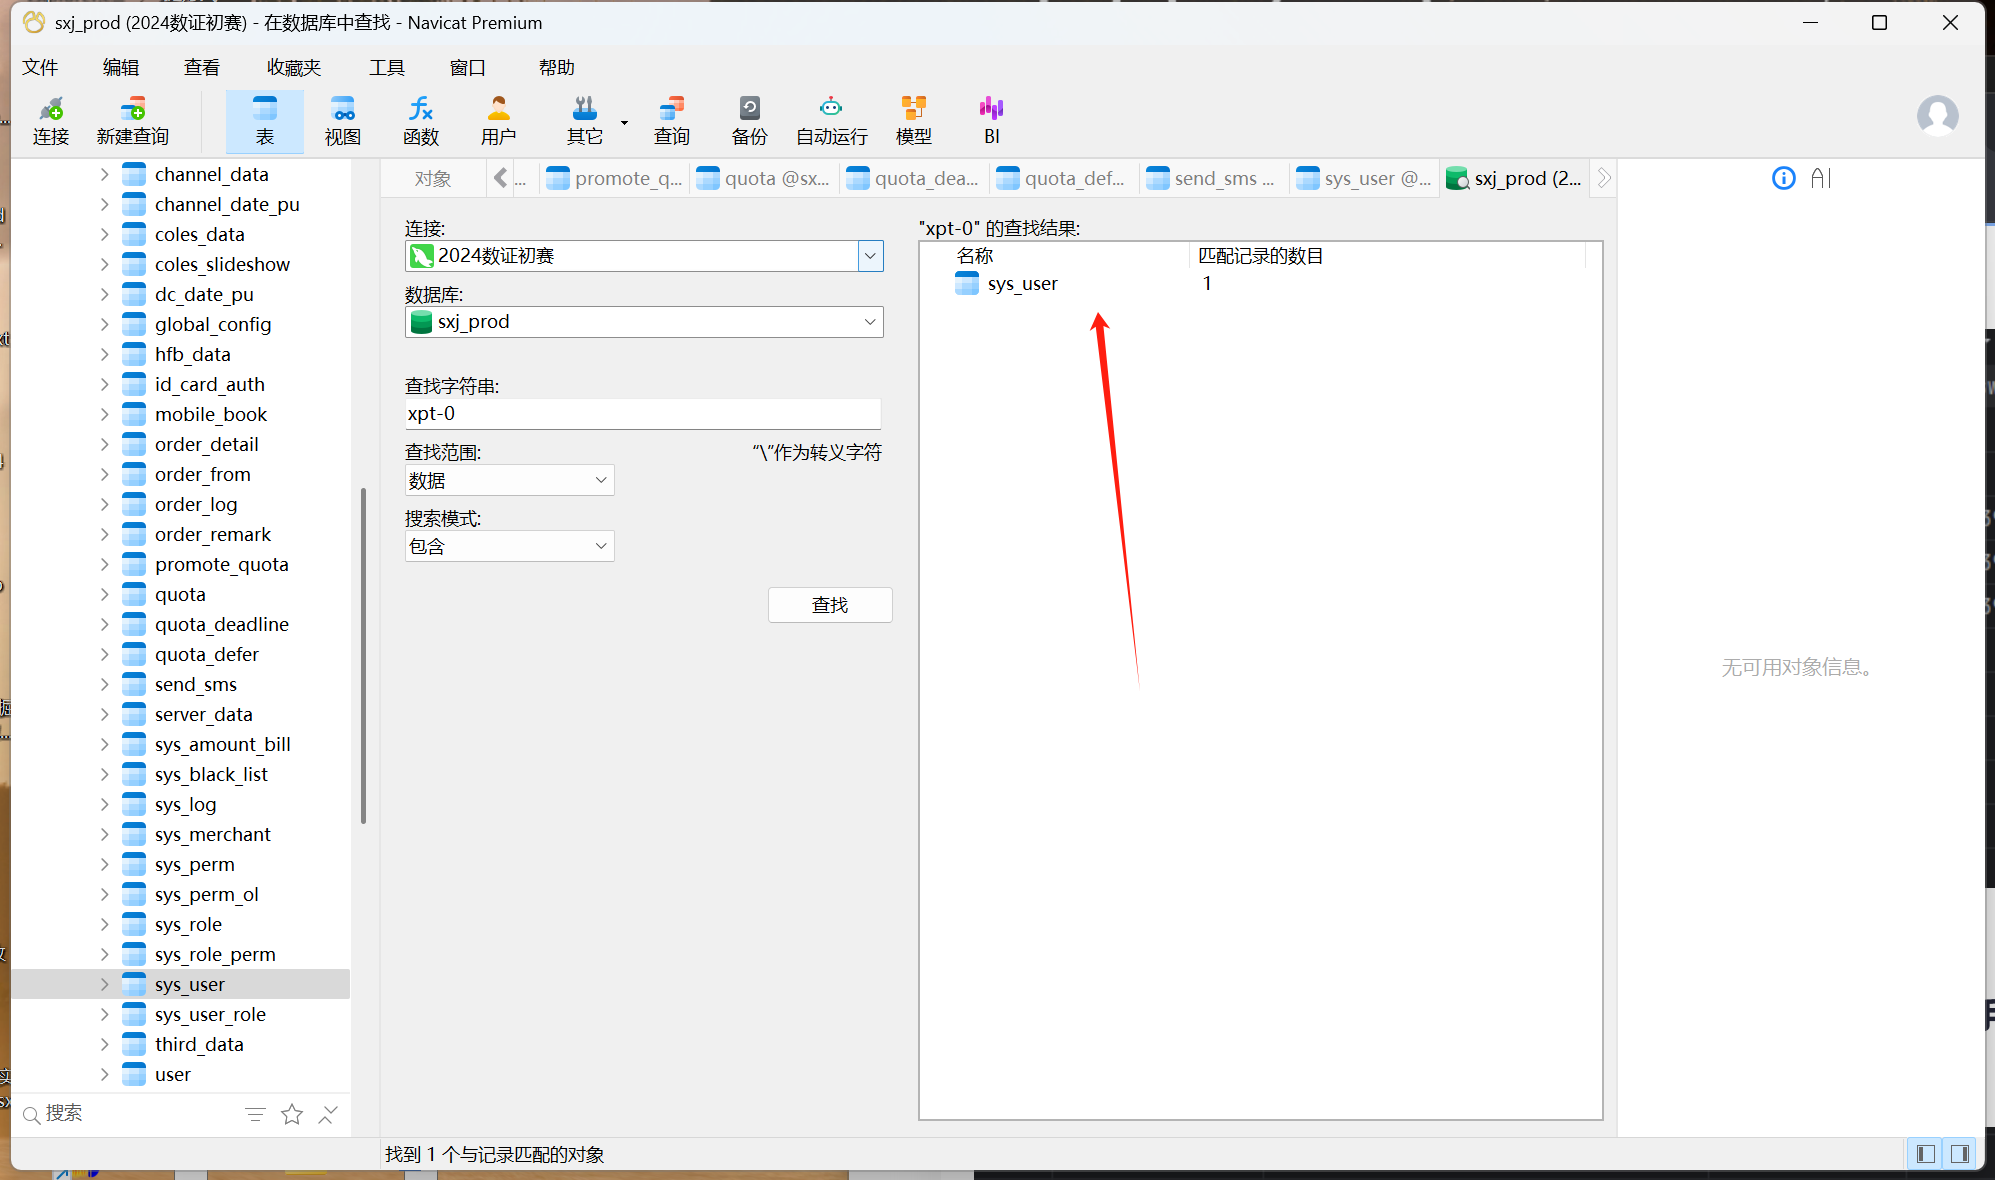
Task: Toggle the right info pane button
Action: 1960,1154
